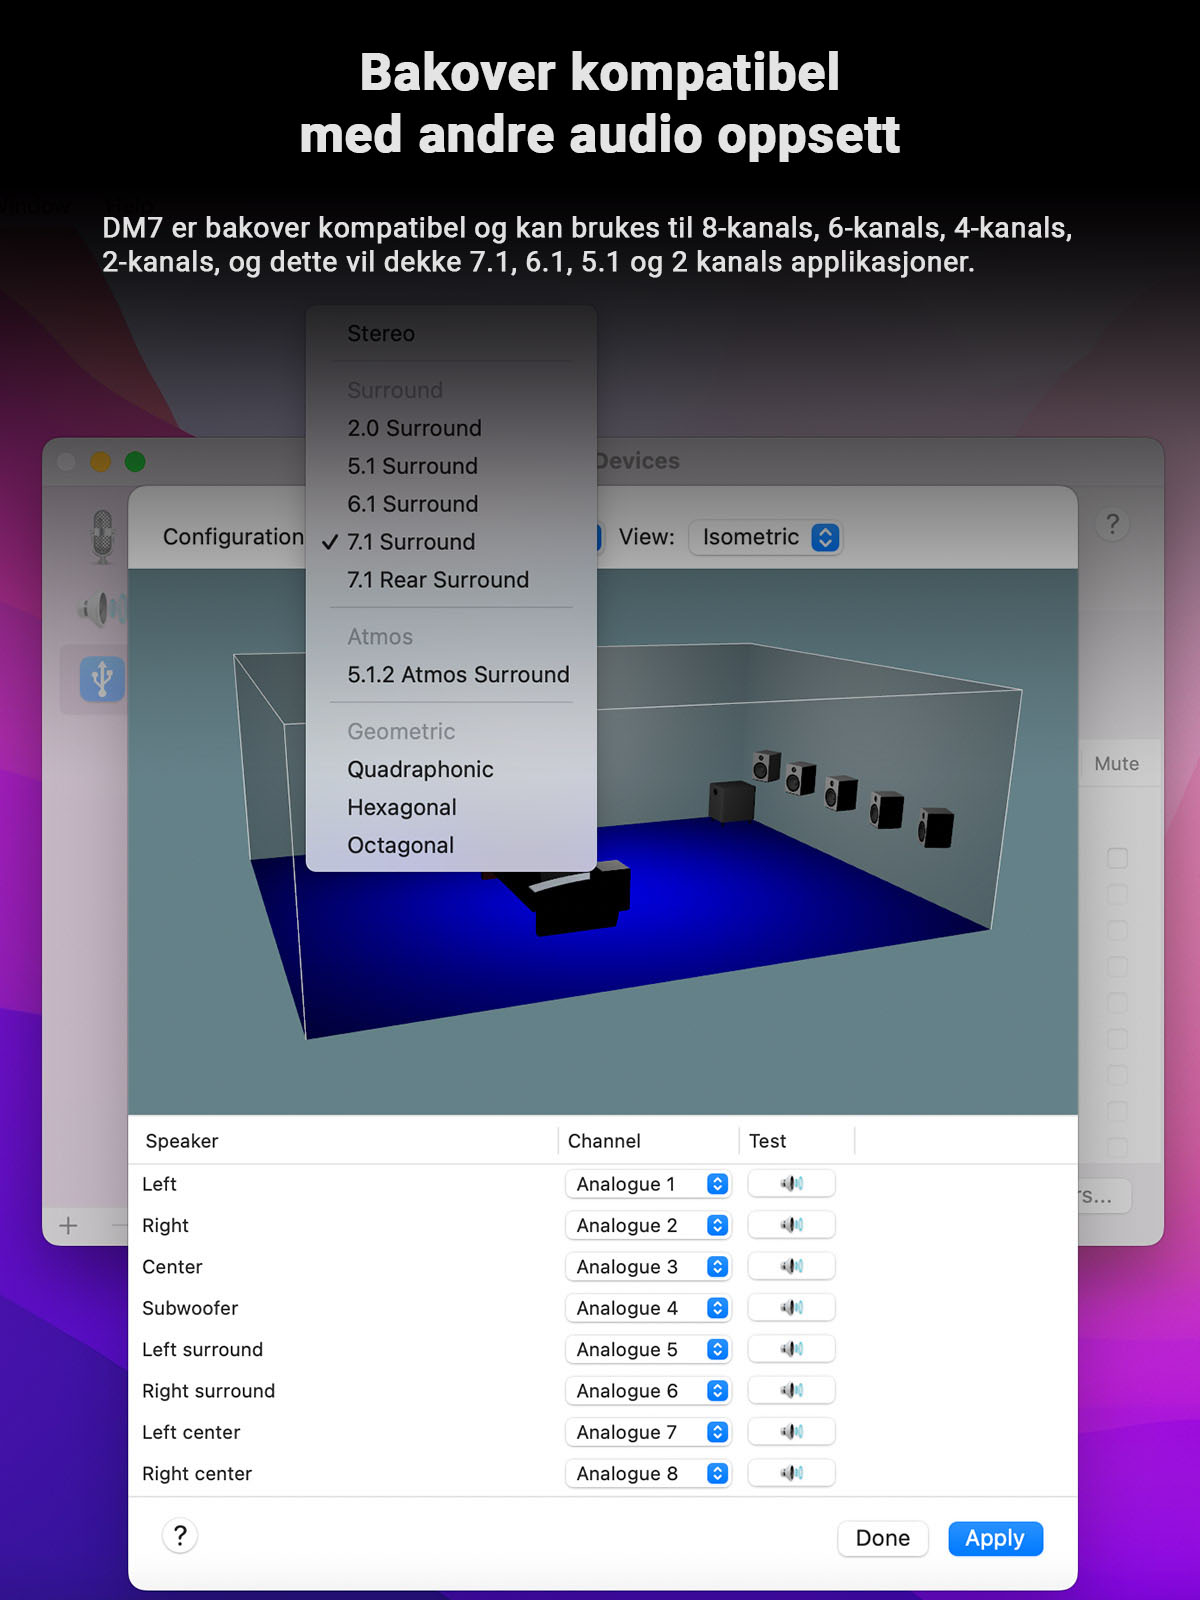This screenshot has width=1200, height=1600.
Task: Select 5.1.2 Atmos Surround
Action: coord(451,675)
